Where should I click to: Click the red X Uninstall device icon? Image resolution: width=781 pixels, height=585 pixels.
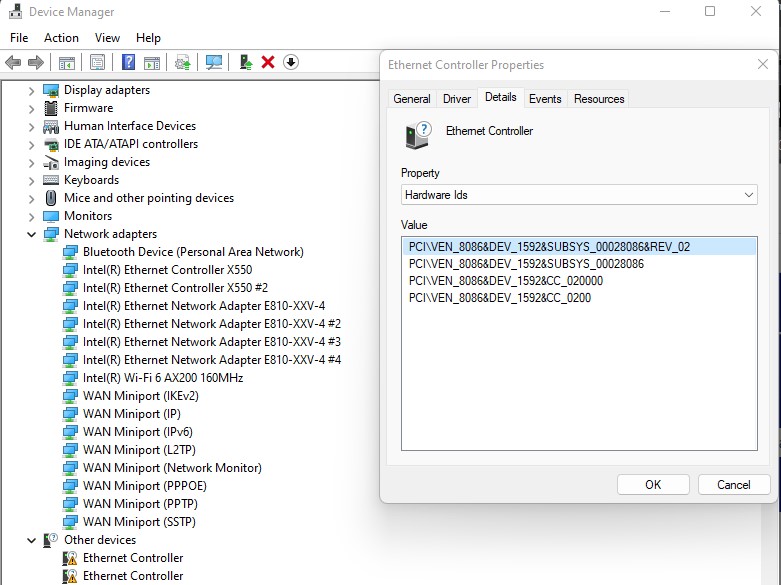[268, 62]
